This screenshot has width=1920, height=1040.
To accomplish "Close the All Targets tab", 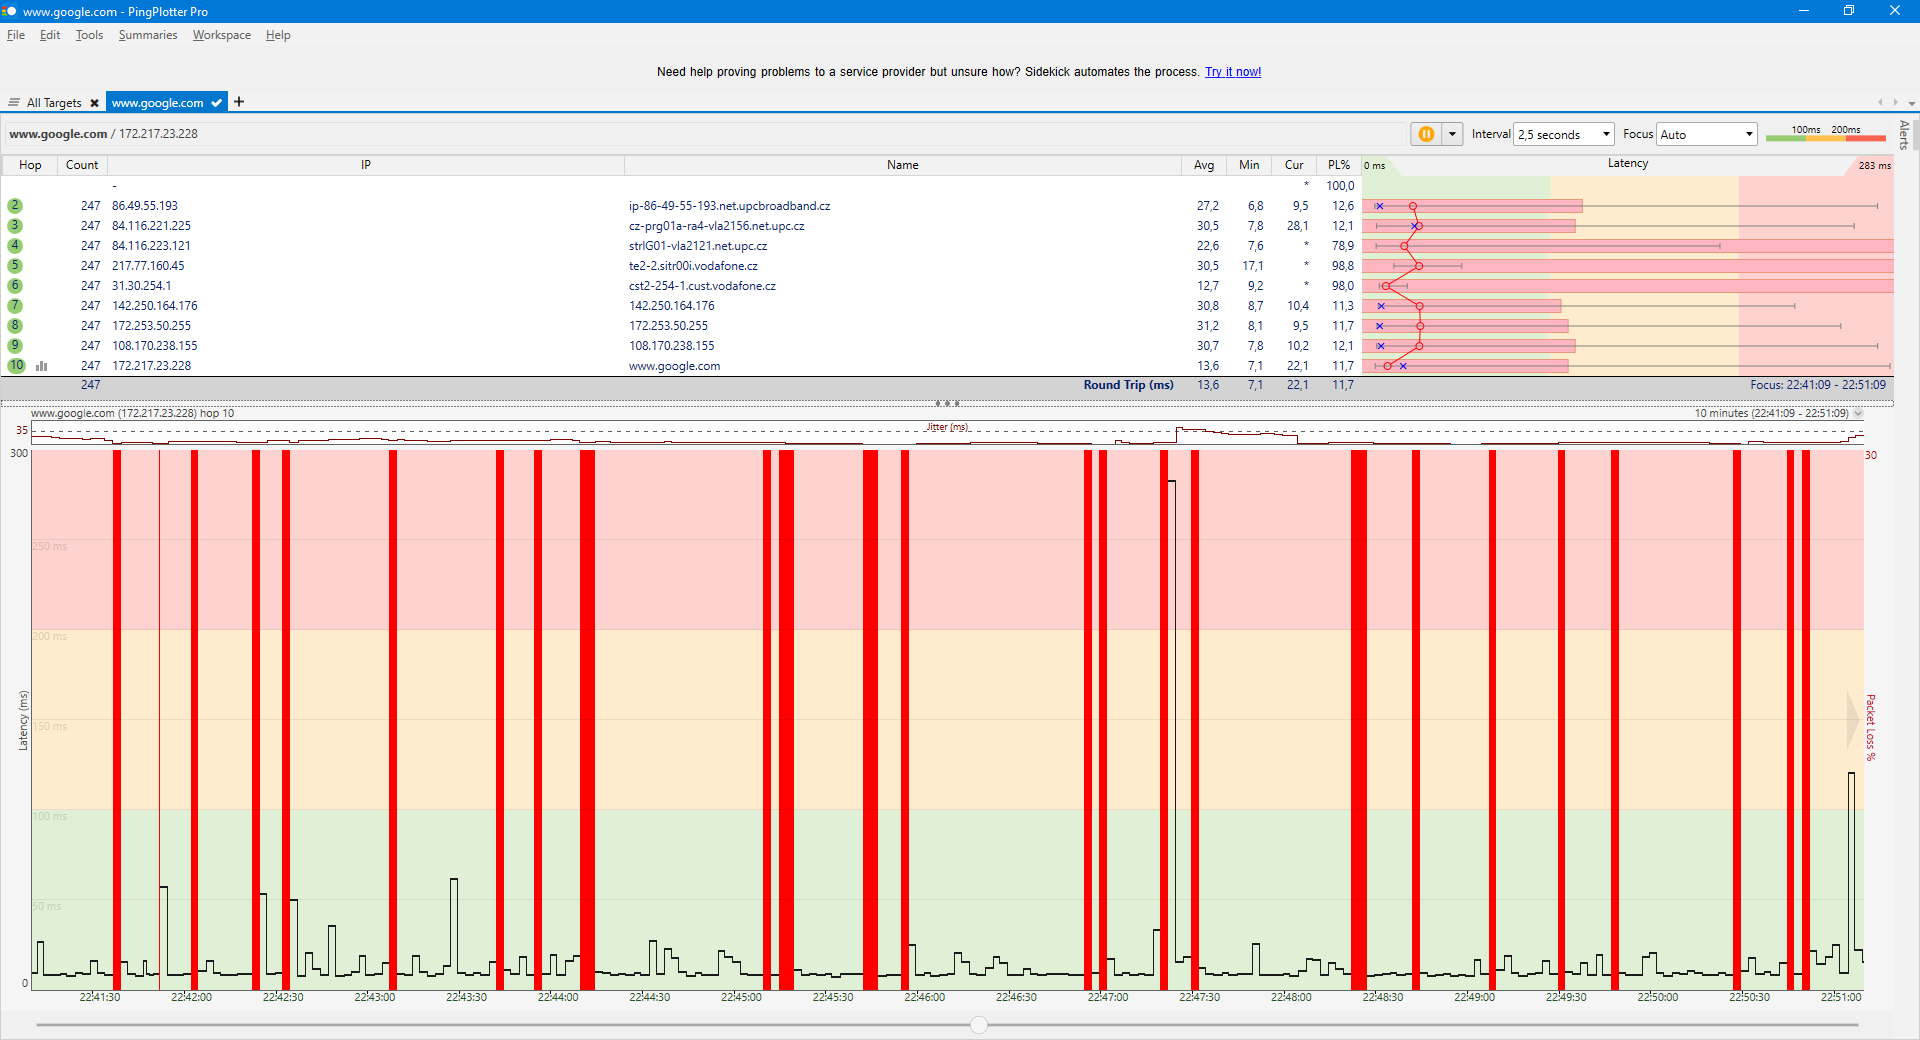I will [94, 103].
